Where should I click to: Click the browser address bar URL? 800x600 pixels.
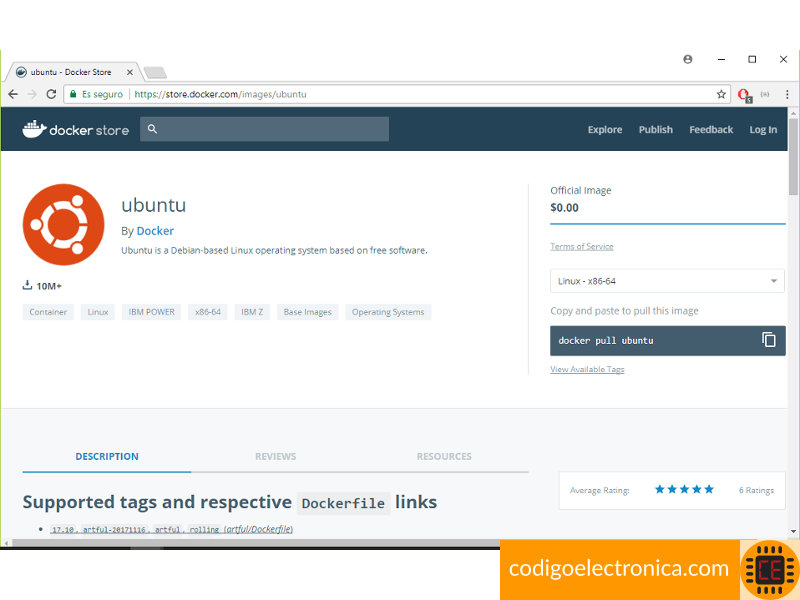click(x=220, y=94)
